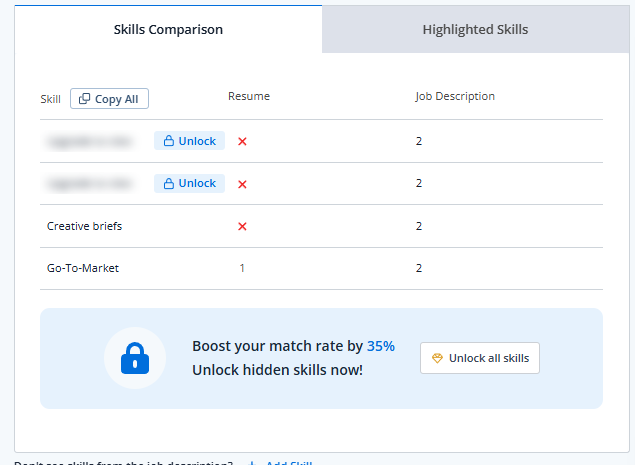635x465 pixels.
Task: Switch to the Skills Comparison tab
Action: [x=168, y=29]
